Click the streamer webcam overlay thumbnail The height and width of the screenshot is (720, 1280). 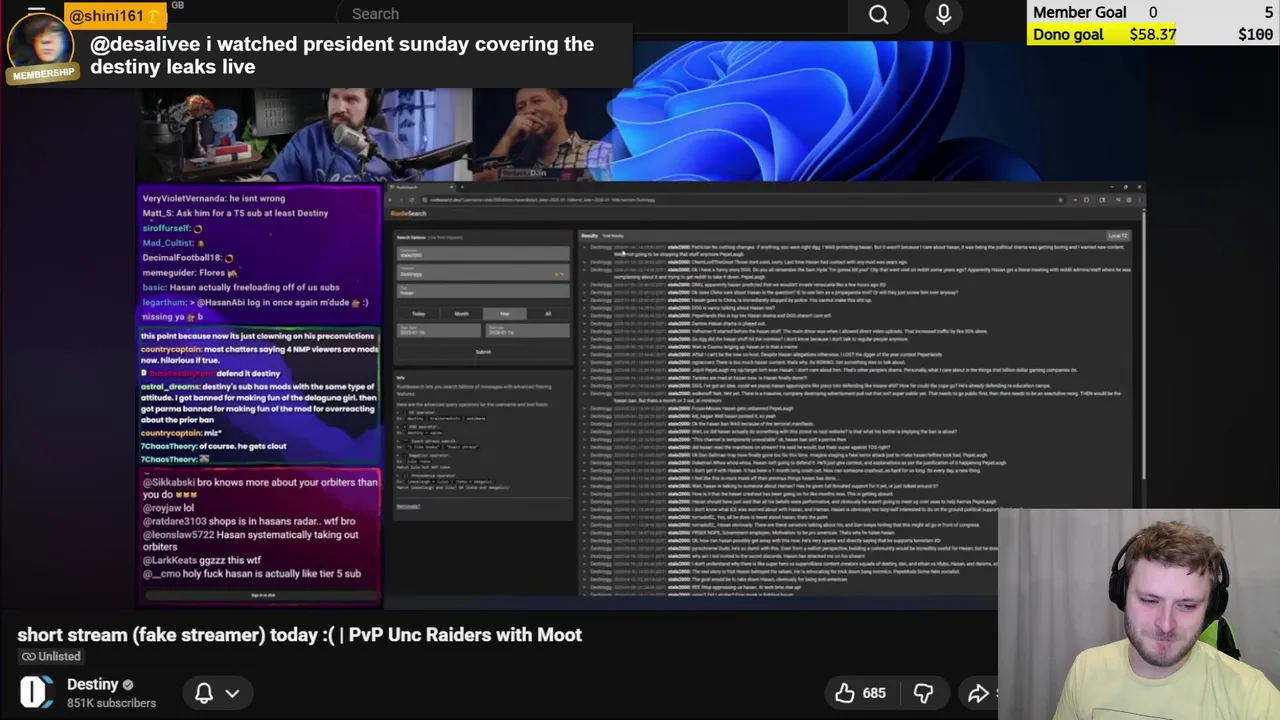(x=1138, y=615)
